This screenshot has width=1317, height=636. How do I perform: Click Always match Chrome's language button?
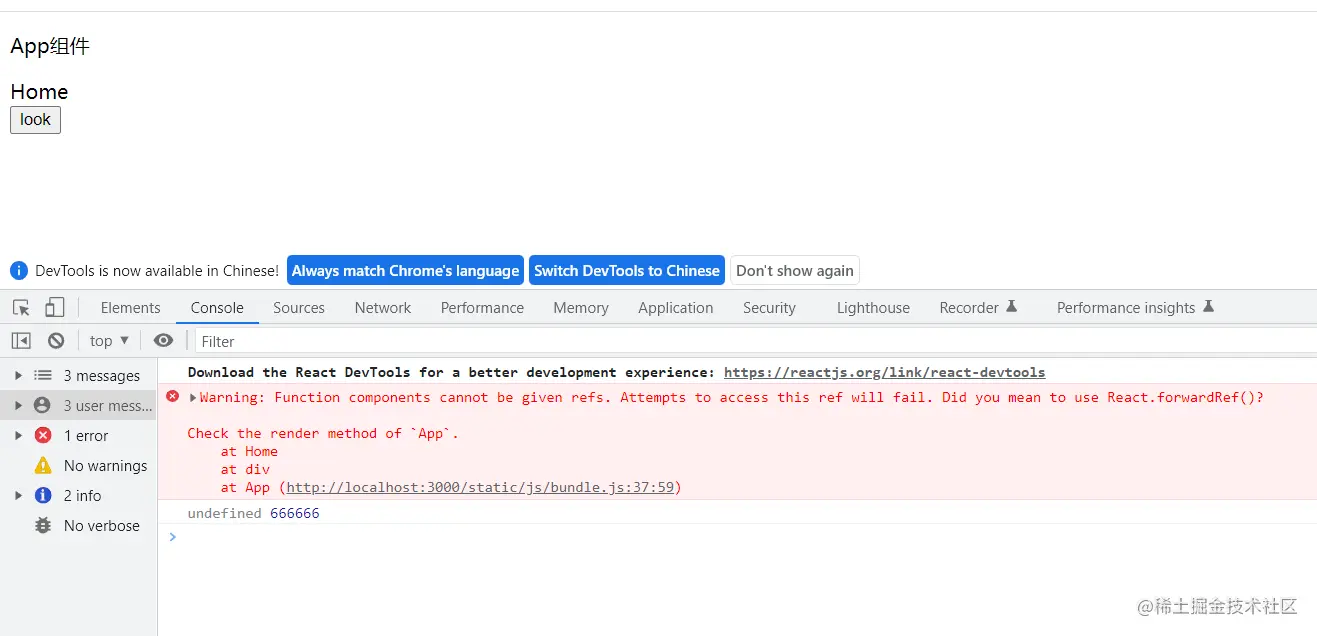pos(405,271)
